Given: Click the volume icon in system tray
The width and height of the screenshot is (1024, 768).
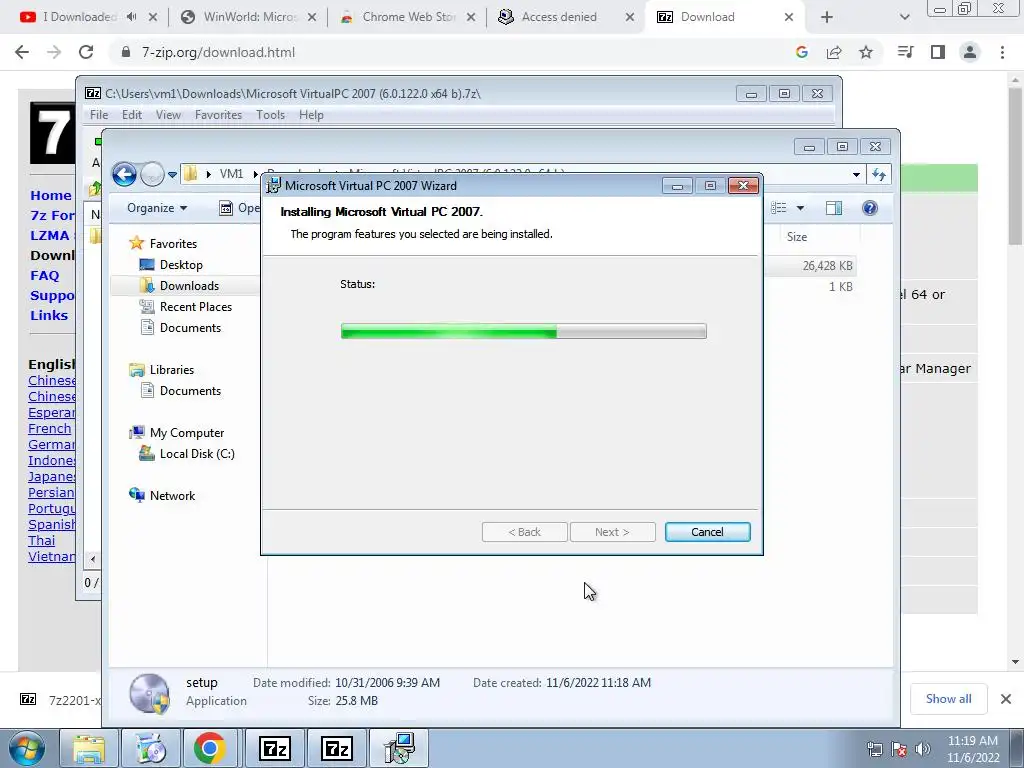Looking at the screenshot, I should click(922, 749).
